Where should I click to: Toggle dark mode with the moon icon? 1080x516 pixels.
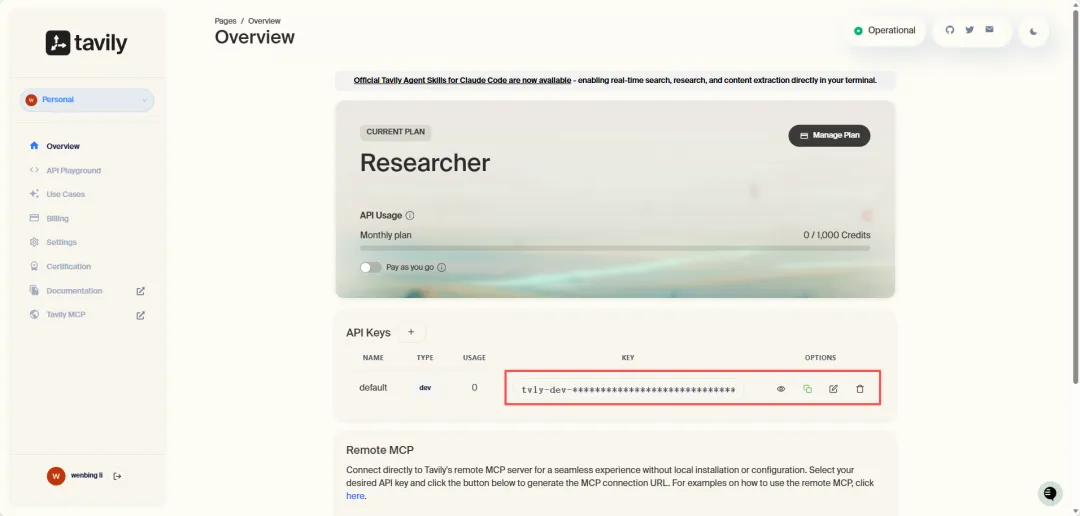[1033, 31]
